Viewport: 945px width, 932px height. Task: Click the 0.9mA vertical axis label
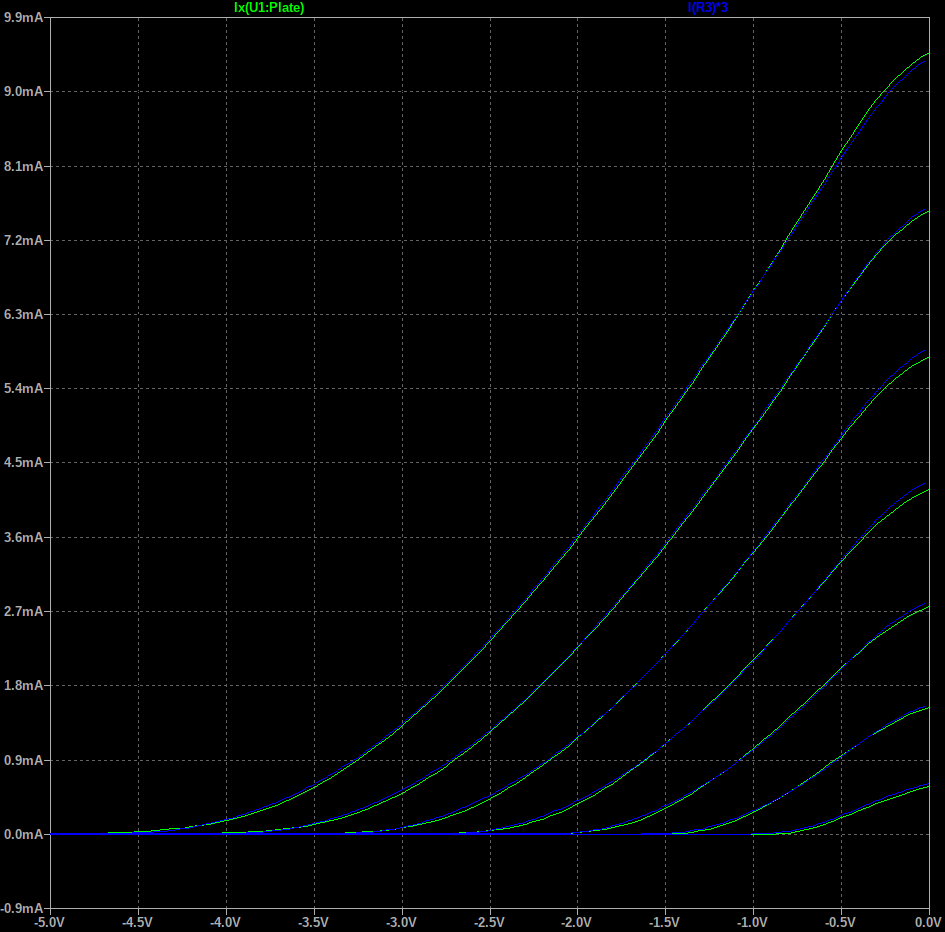click(24, 760)
